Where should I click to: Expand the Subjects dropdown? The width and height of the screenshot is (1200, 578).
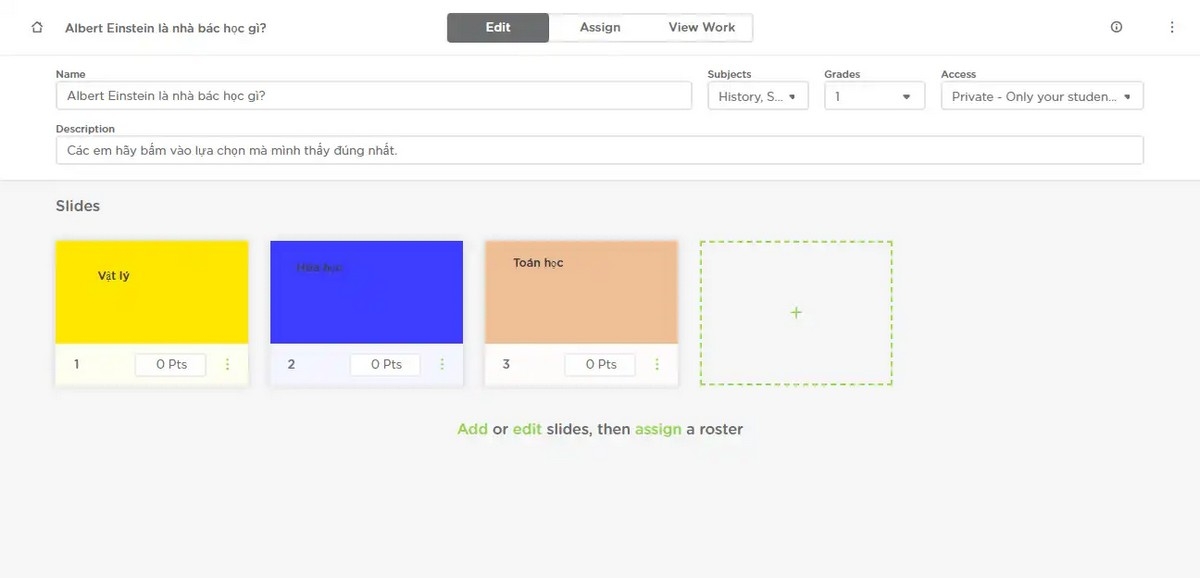(x=758, y=96)
